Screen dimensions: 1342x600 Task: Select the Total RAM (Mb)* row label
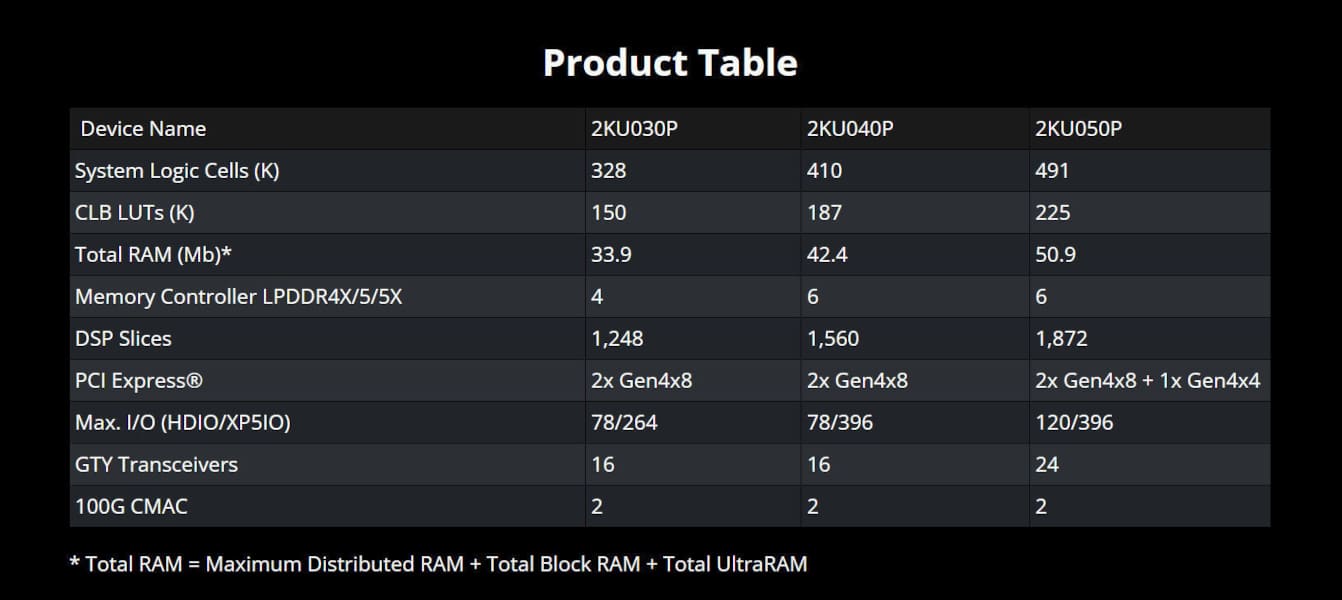(x=153, y=255)
